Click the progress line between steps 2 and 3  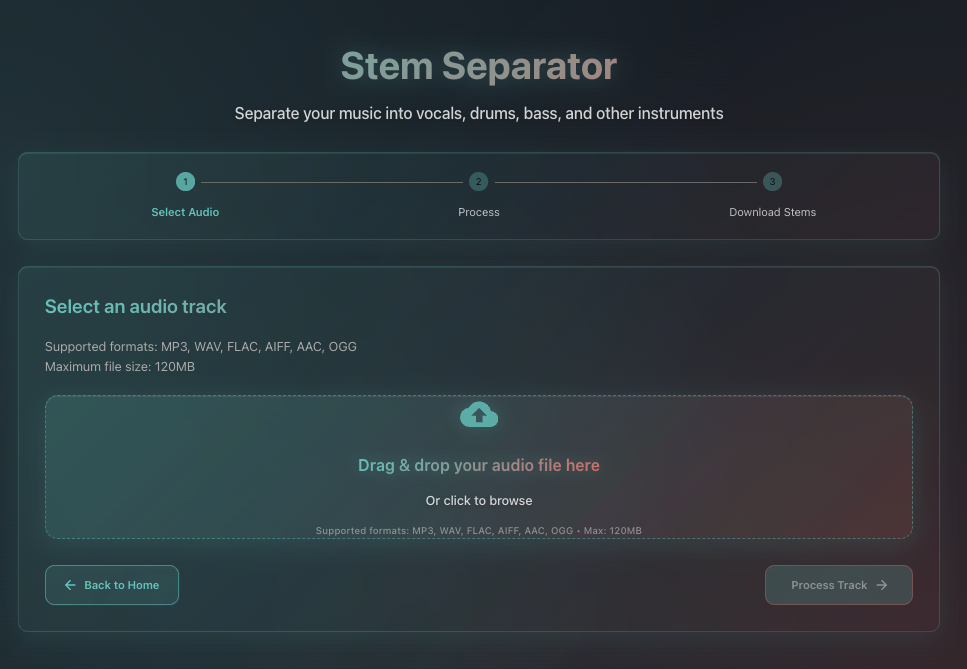(626, 182)
